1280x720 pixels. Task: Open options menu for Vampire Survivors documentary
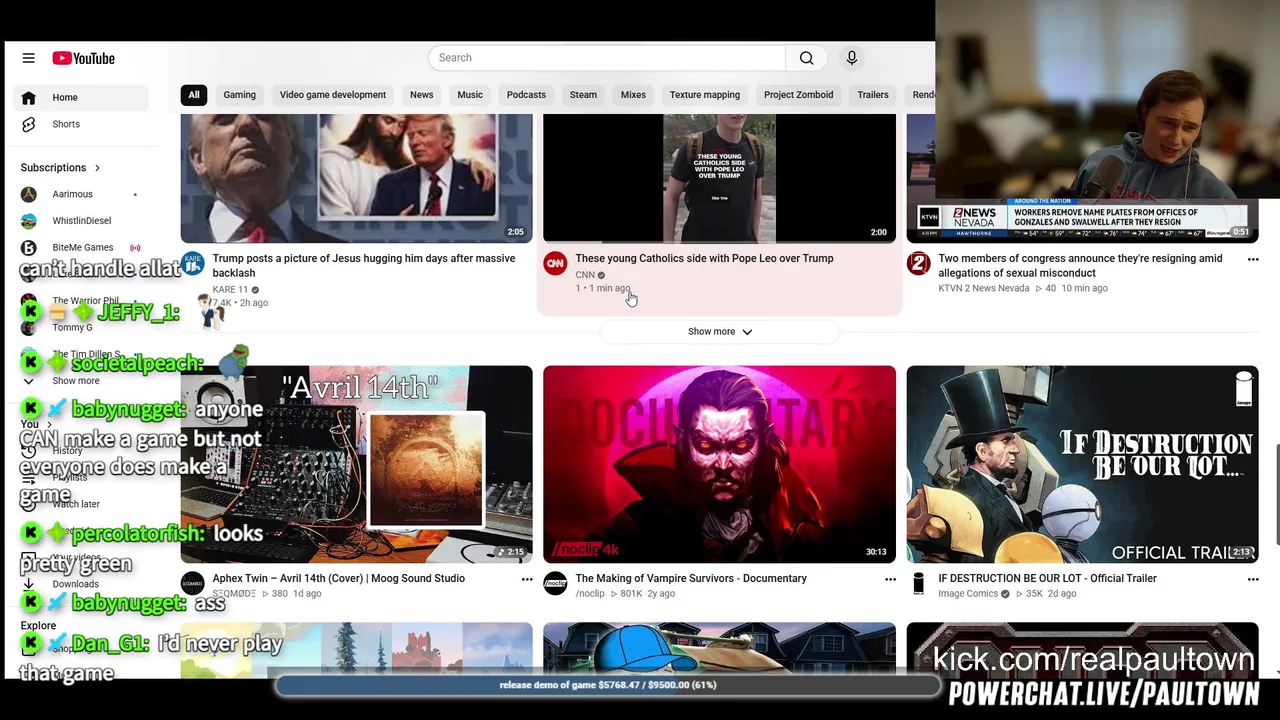click(890, 579)
